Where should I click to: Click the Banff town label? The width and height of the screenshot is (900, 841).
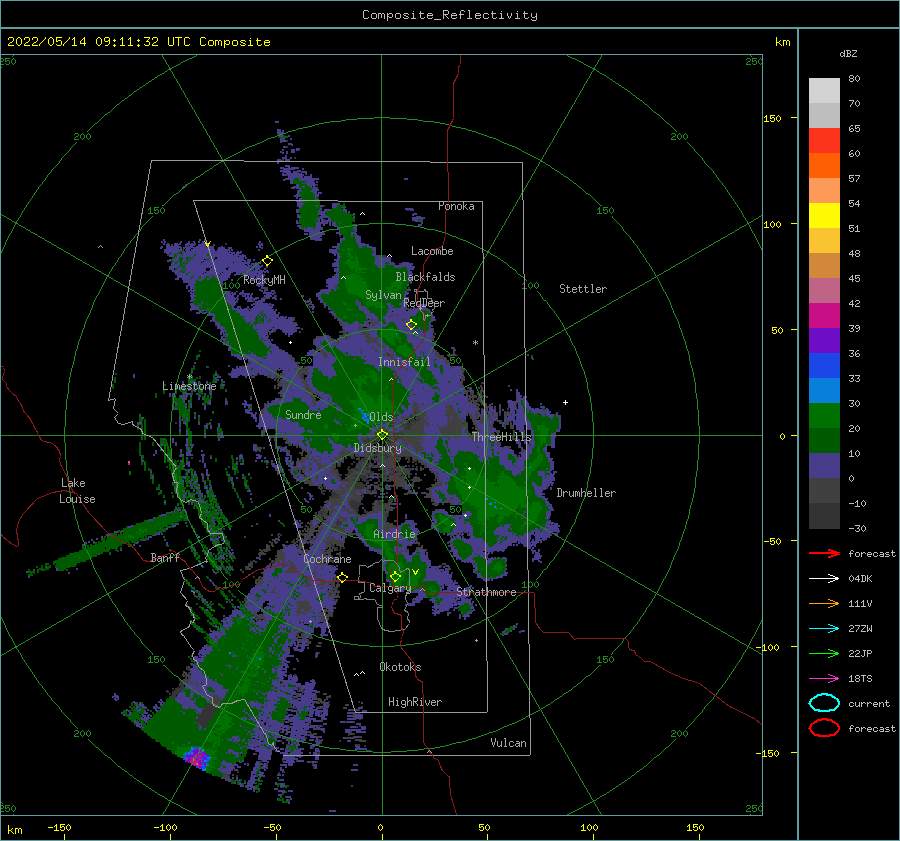pos(165,557)
